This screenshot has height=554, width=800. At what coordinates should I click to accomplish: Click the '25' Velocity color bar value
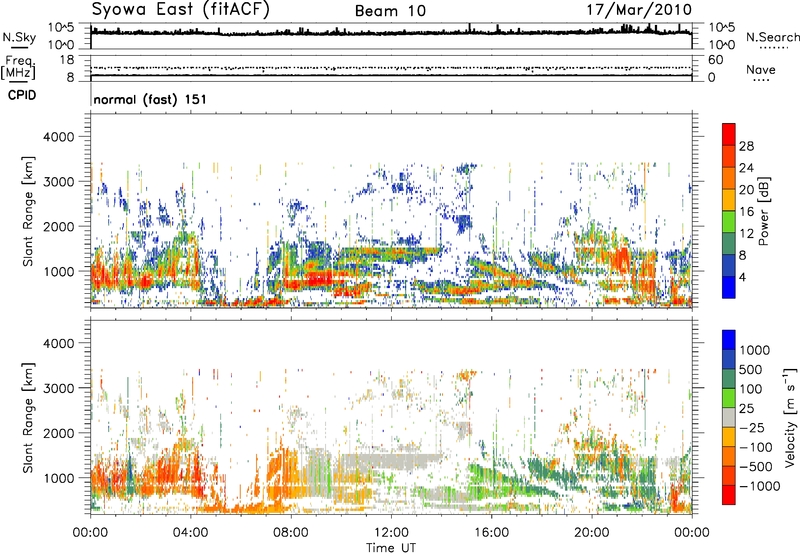(x=747, y=408)
